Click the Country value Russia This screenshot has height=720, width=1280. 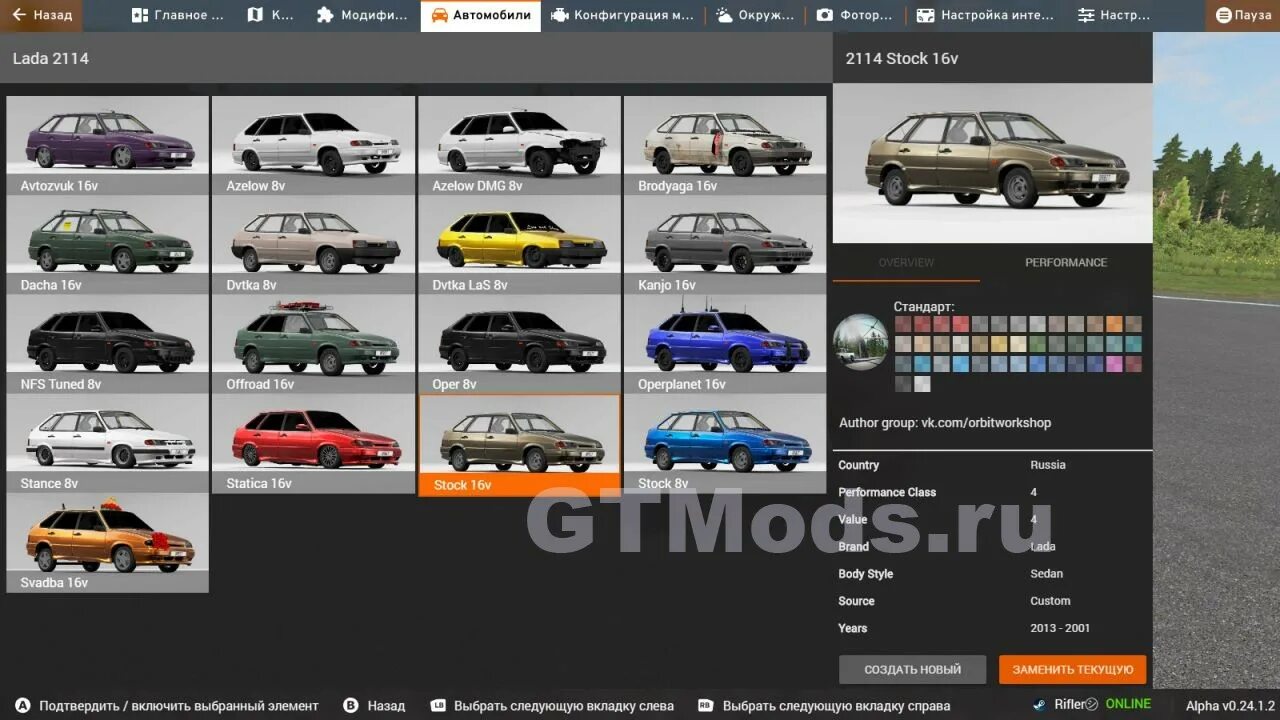pyautogui.click(x=1047, y=465)
